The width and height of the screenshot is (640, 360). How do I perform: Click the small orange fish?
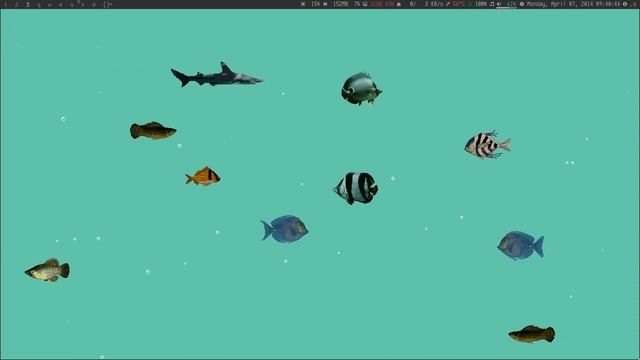coord(203,176)
